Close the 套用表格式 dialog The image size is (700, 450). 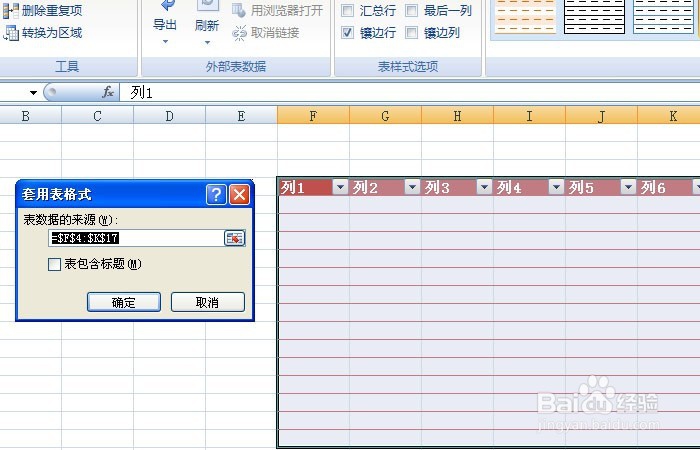click(239, 195)
